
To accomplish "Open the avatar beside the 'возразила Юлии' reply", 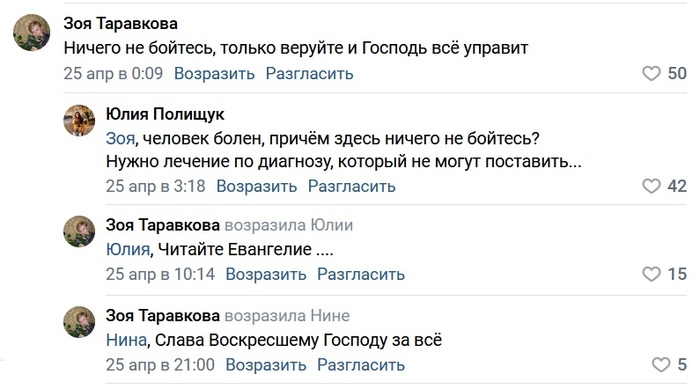I will 79,231.
